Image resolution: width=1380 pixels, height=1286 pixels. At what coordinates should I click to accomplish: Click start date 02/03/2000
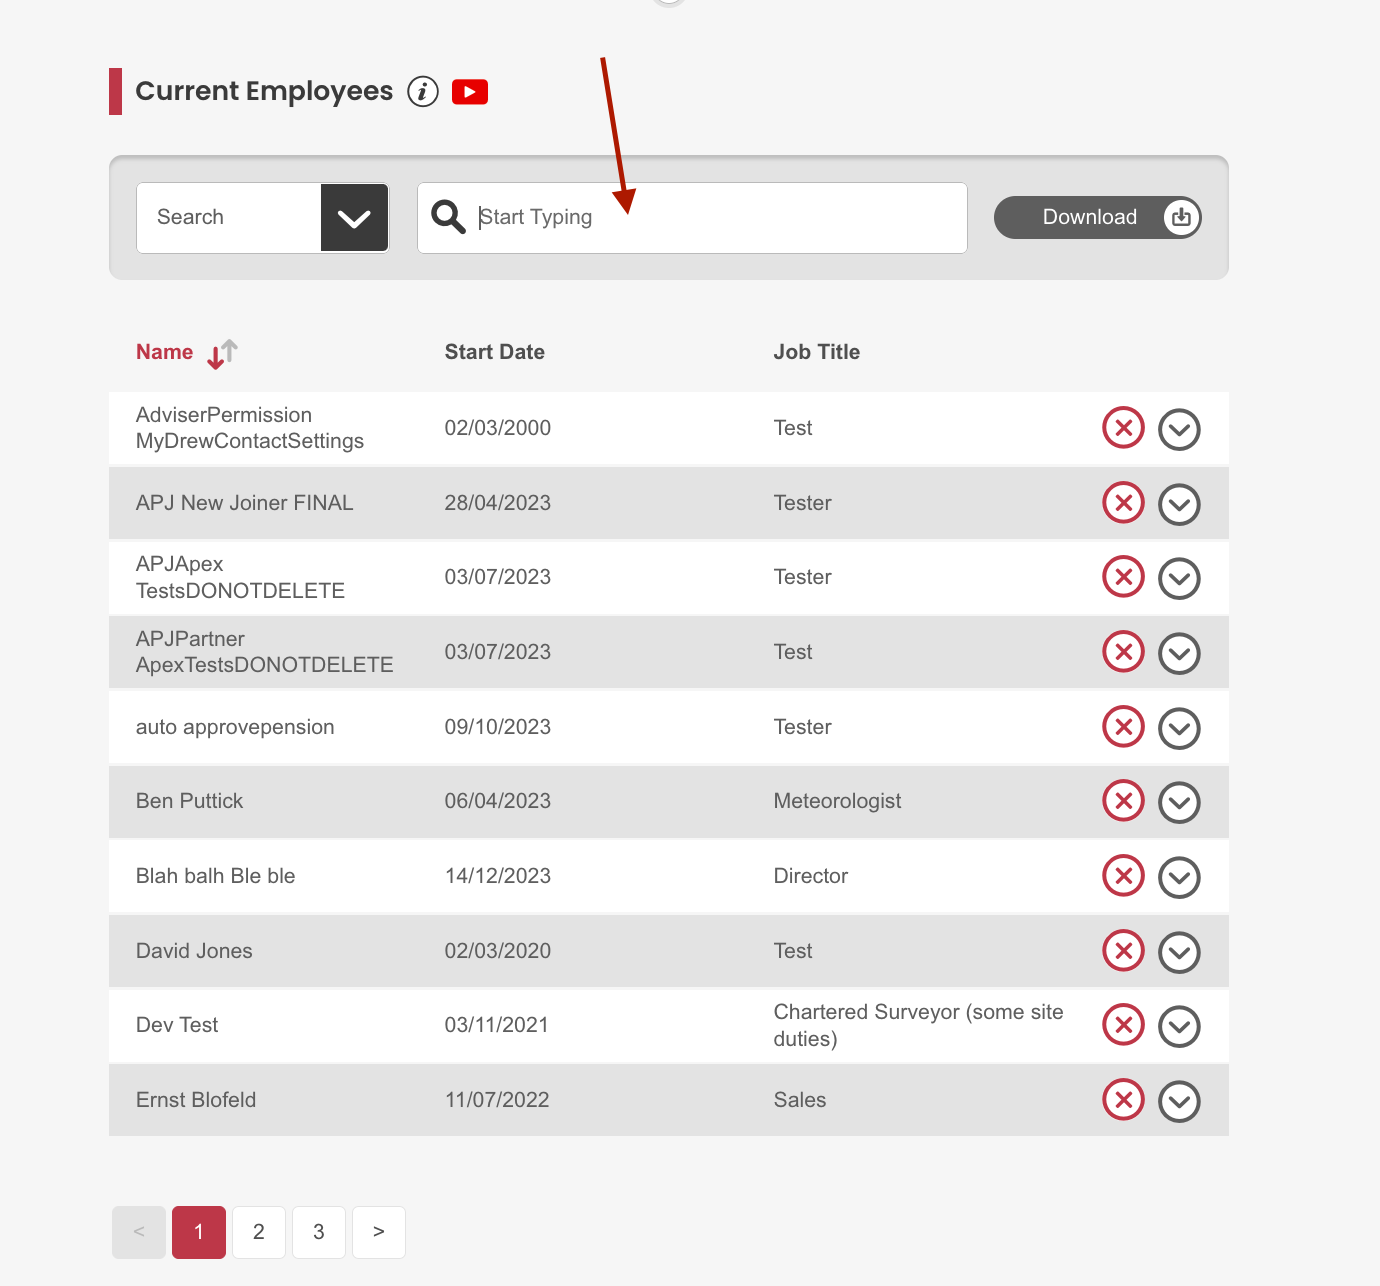(x=498, y=428)
